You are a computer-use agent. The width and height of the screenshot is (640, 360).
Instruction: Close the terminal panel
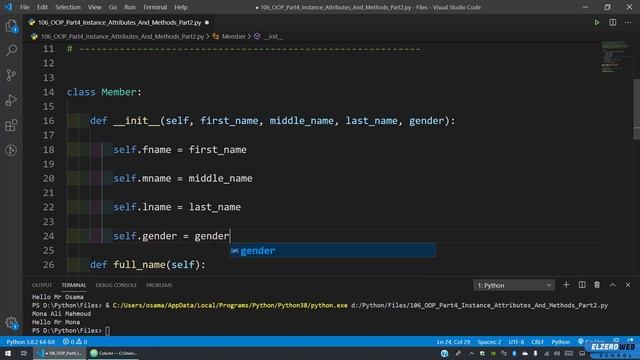pyautogui.click(x=628, y=285)
